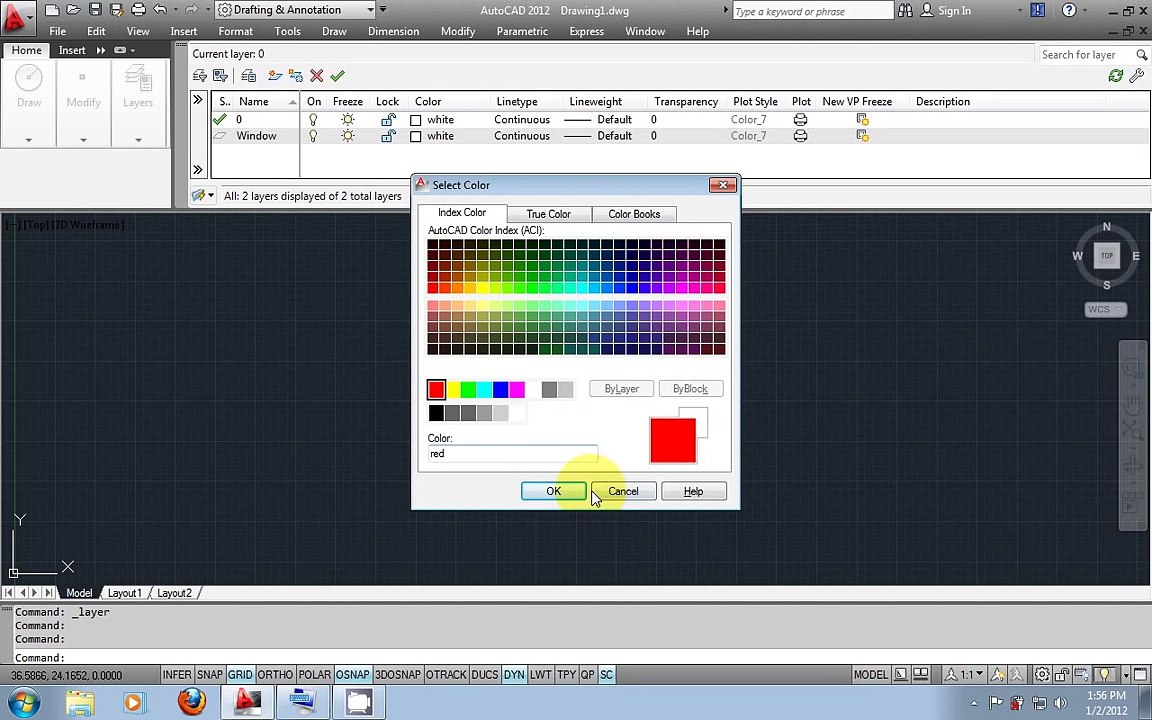Click the New drawing icon
The image size is (1152, 720).
(51, 10)
